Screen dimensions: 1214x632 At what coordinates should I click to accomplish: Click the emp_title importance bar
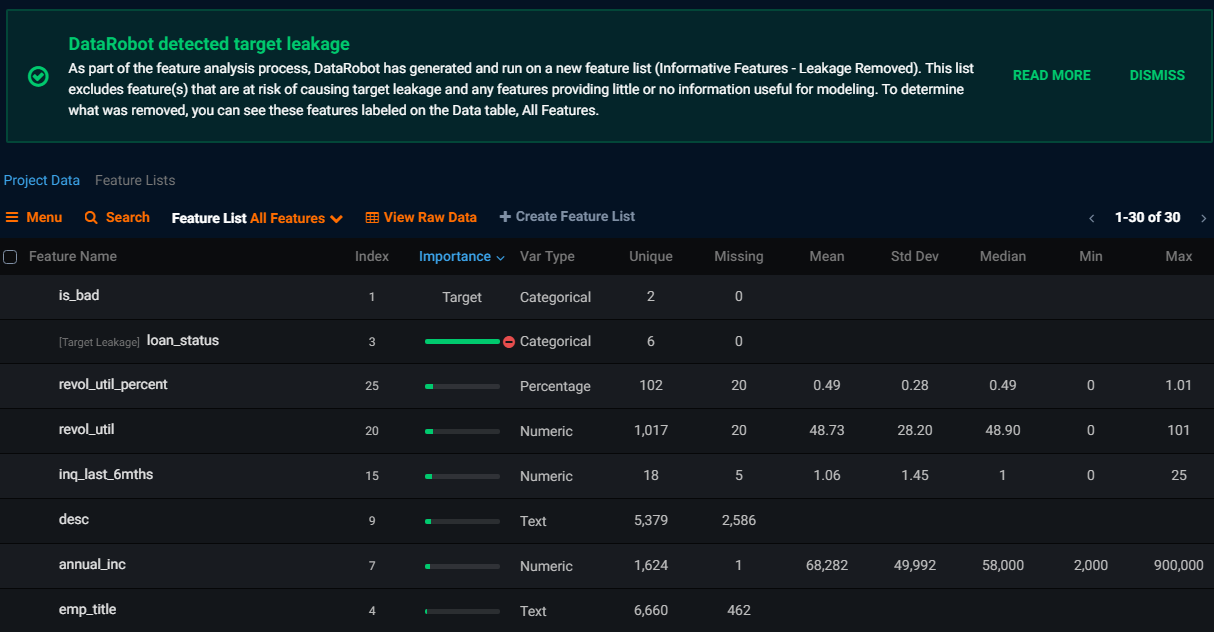pos(462,611)
